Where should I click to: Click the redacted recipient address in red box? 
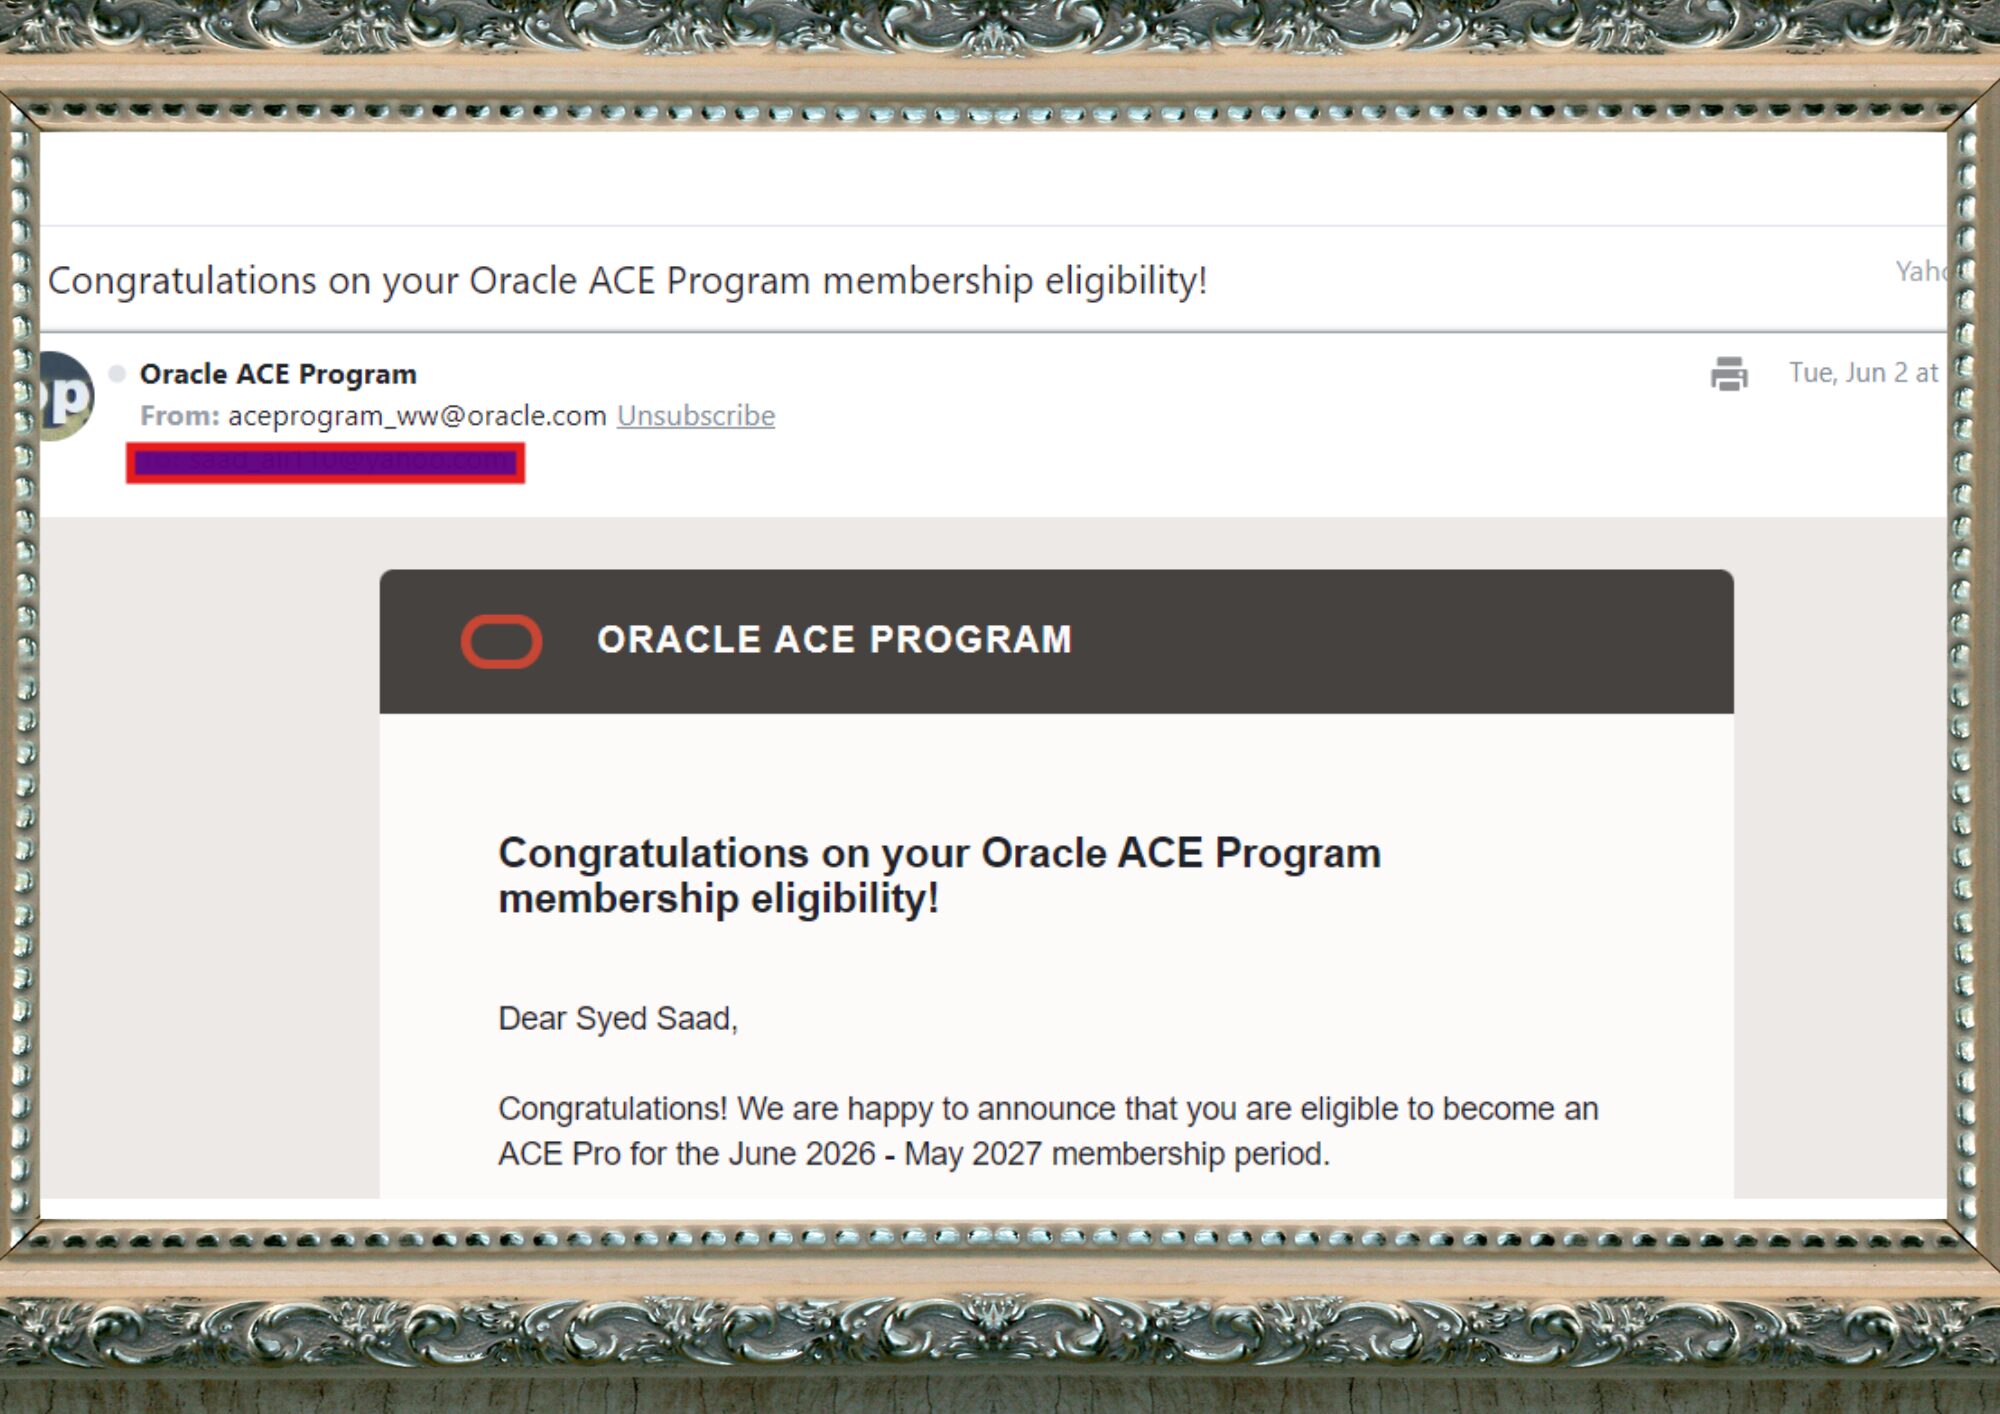(325, 463)
